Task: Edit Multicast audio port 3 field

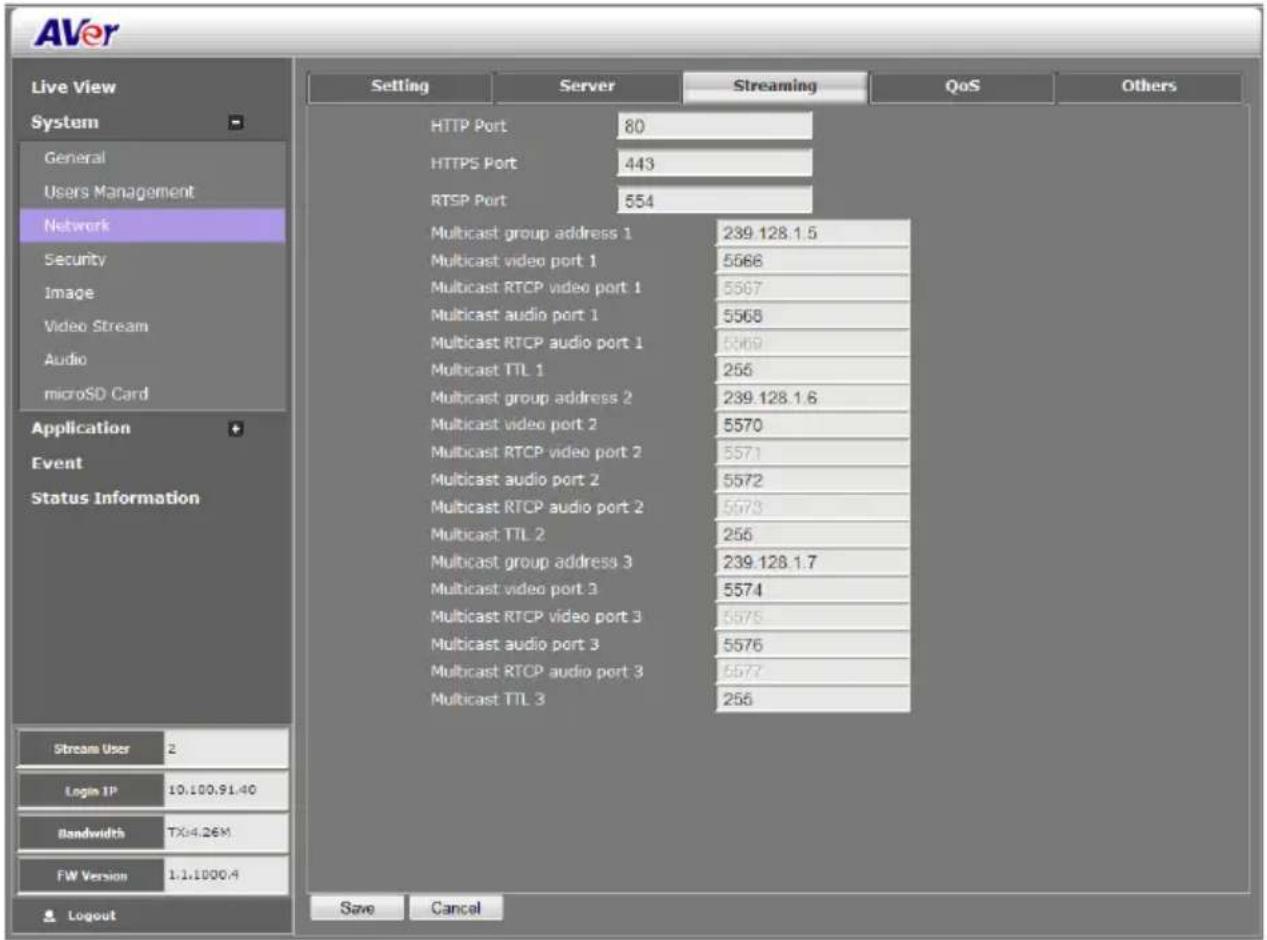Action: [x=813, y=645]
